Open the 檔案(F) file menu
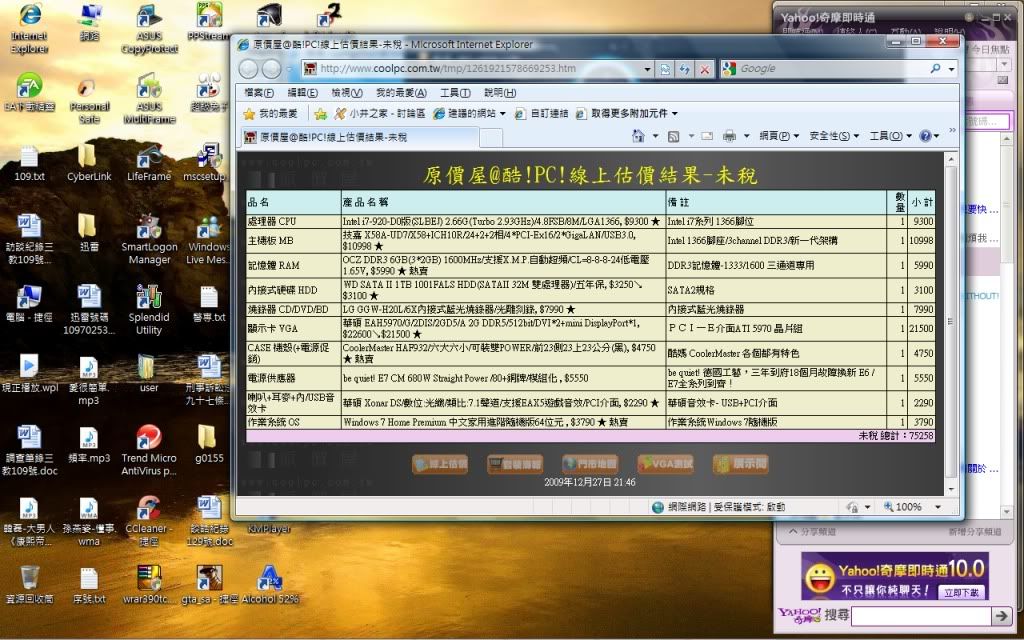This screenshot has width=1024, height=640. pos(260,93)
